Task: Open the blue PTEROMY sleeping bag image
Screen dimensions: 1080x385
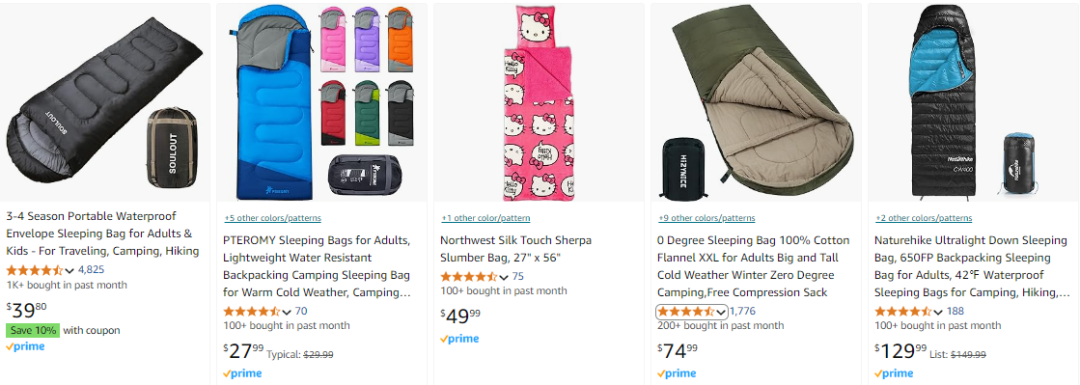Action: [322, 103]
